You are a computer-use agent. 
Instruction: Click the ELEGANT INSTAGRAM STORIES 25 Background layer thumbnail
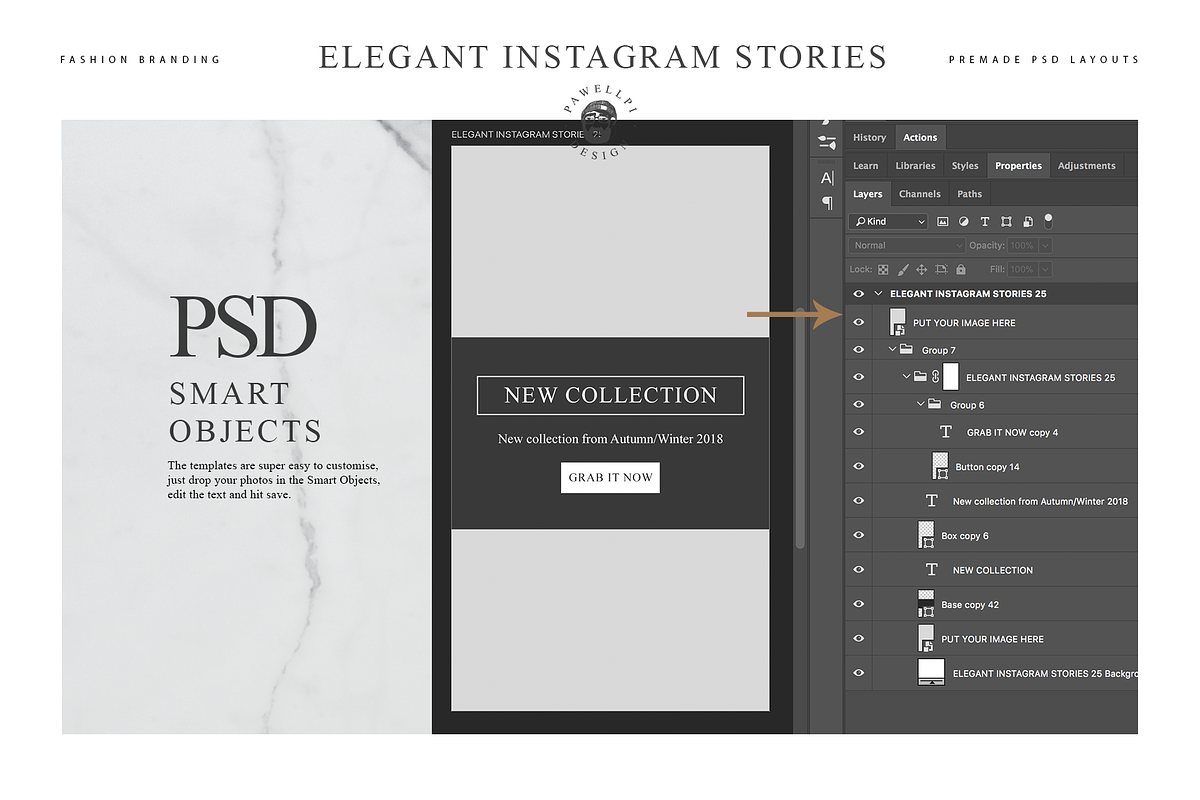click(x=931, y=672)
